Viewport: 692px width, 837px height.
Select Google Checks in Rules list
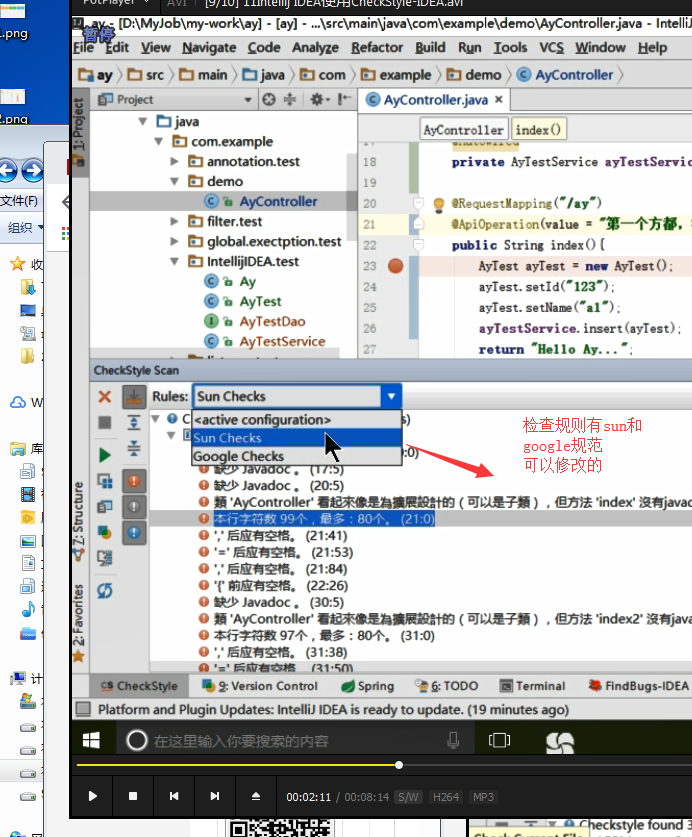pyautogui.click(x=296, y=456)
